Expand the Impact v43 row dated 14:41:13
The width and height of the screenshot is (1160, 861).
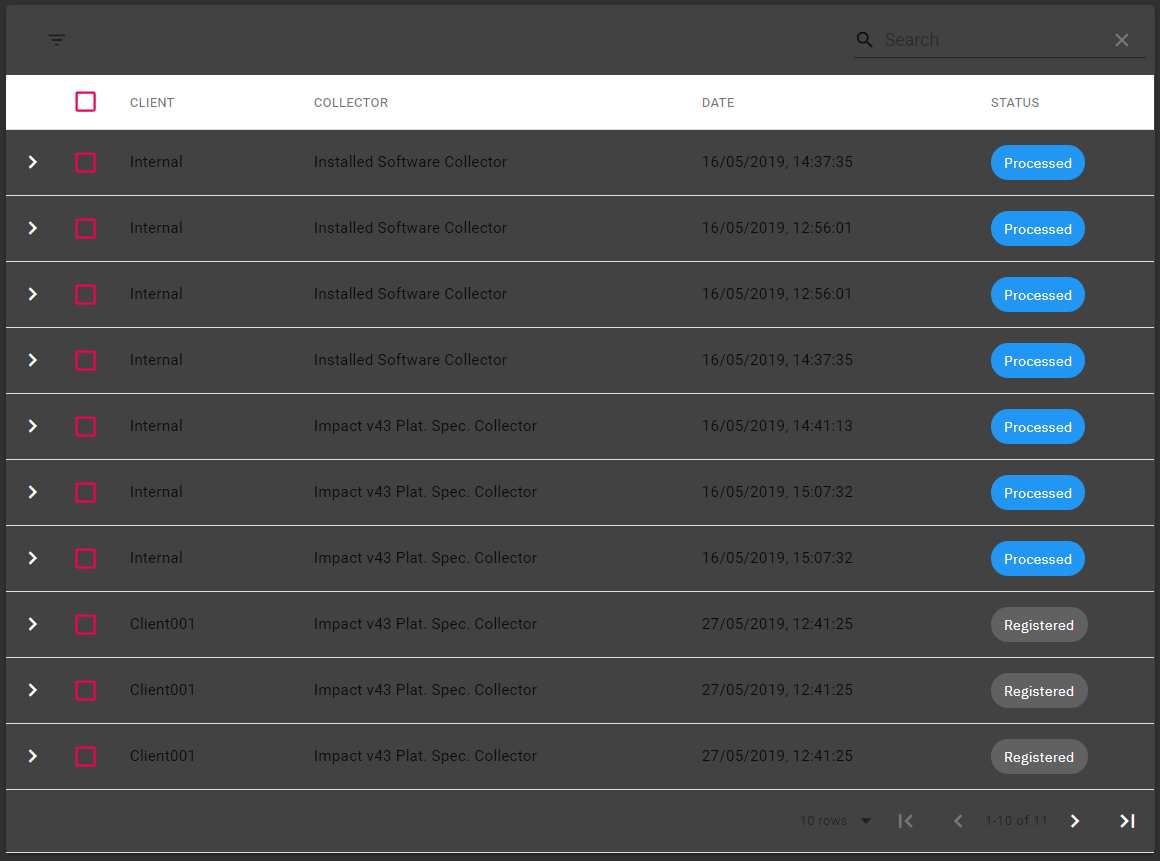tap(32, 426)
